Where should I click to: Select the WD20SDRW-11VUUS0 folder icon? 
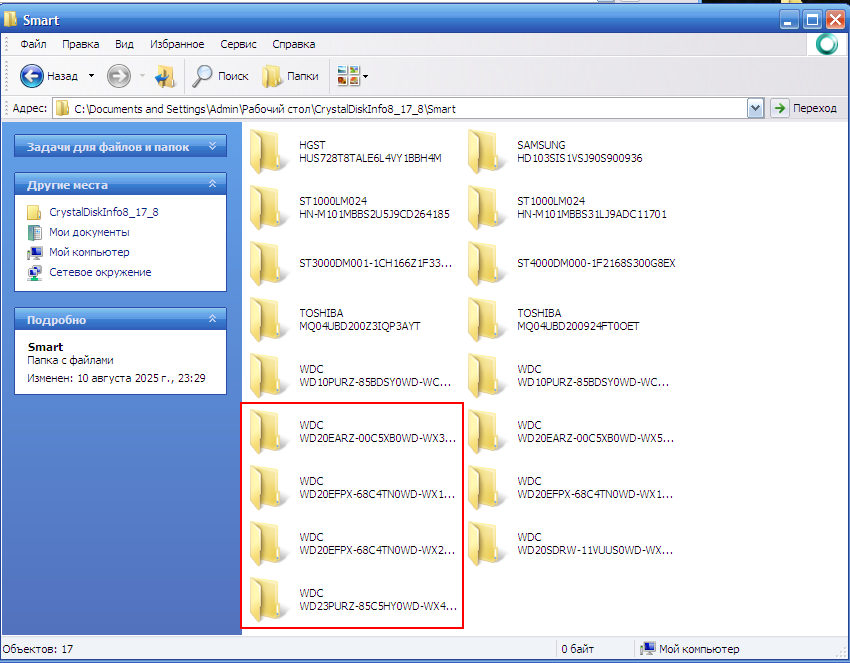(x=485, y=544)
